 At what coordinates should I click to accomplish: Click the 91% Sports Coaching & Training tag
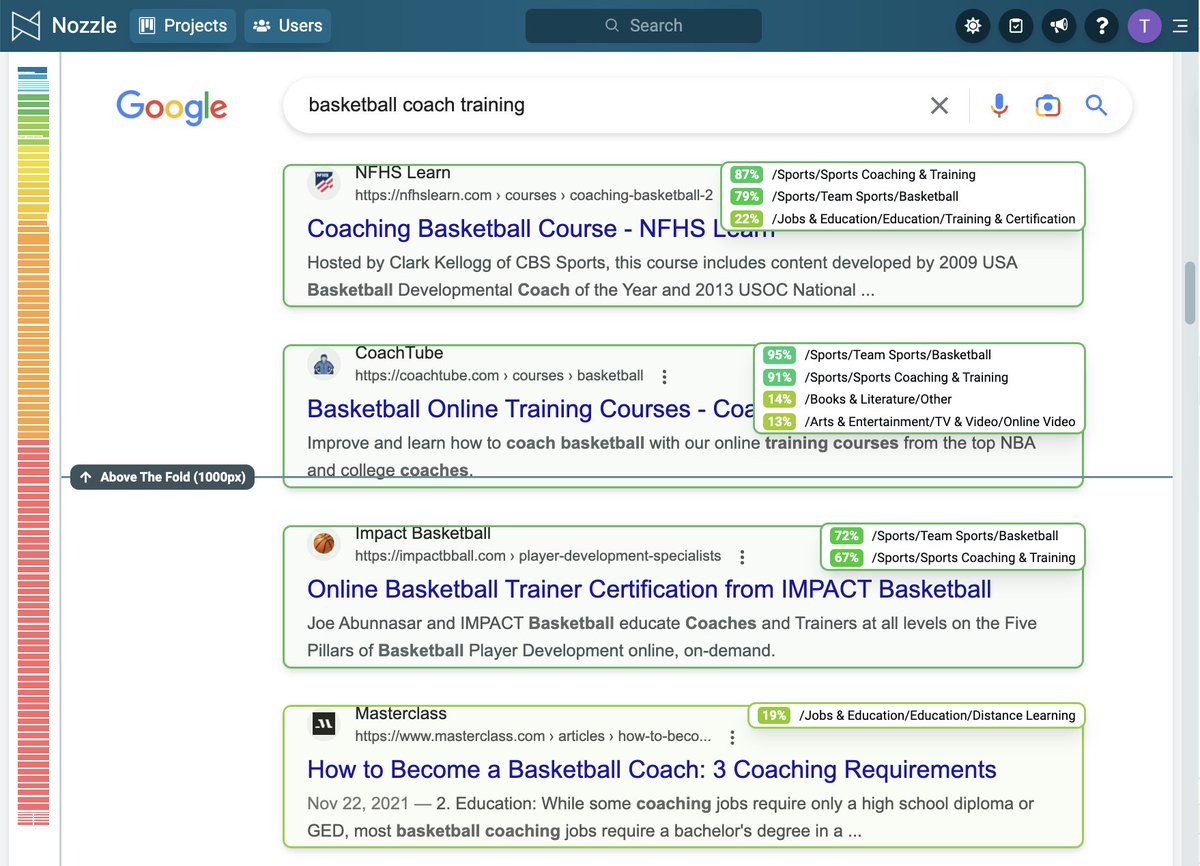click(886, 377)
